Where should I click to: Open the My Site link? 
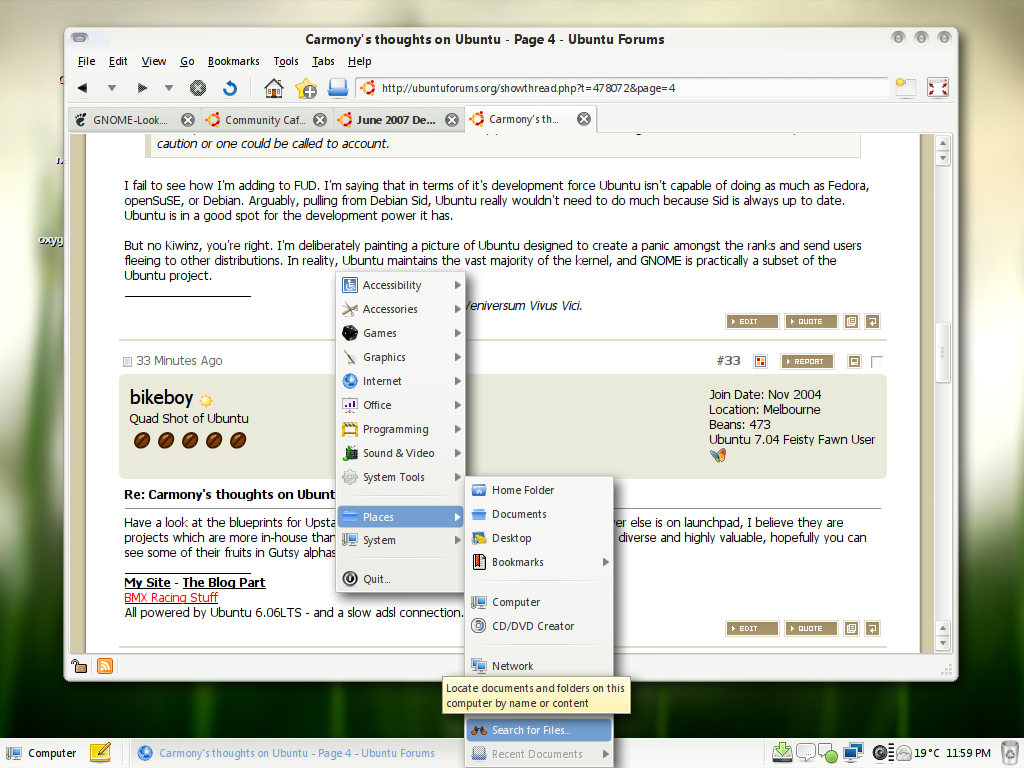(x=148, y=582)
